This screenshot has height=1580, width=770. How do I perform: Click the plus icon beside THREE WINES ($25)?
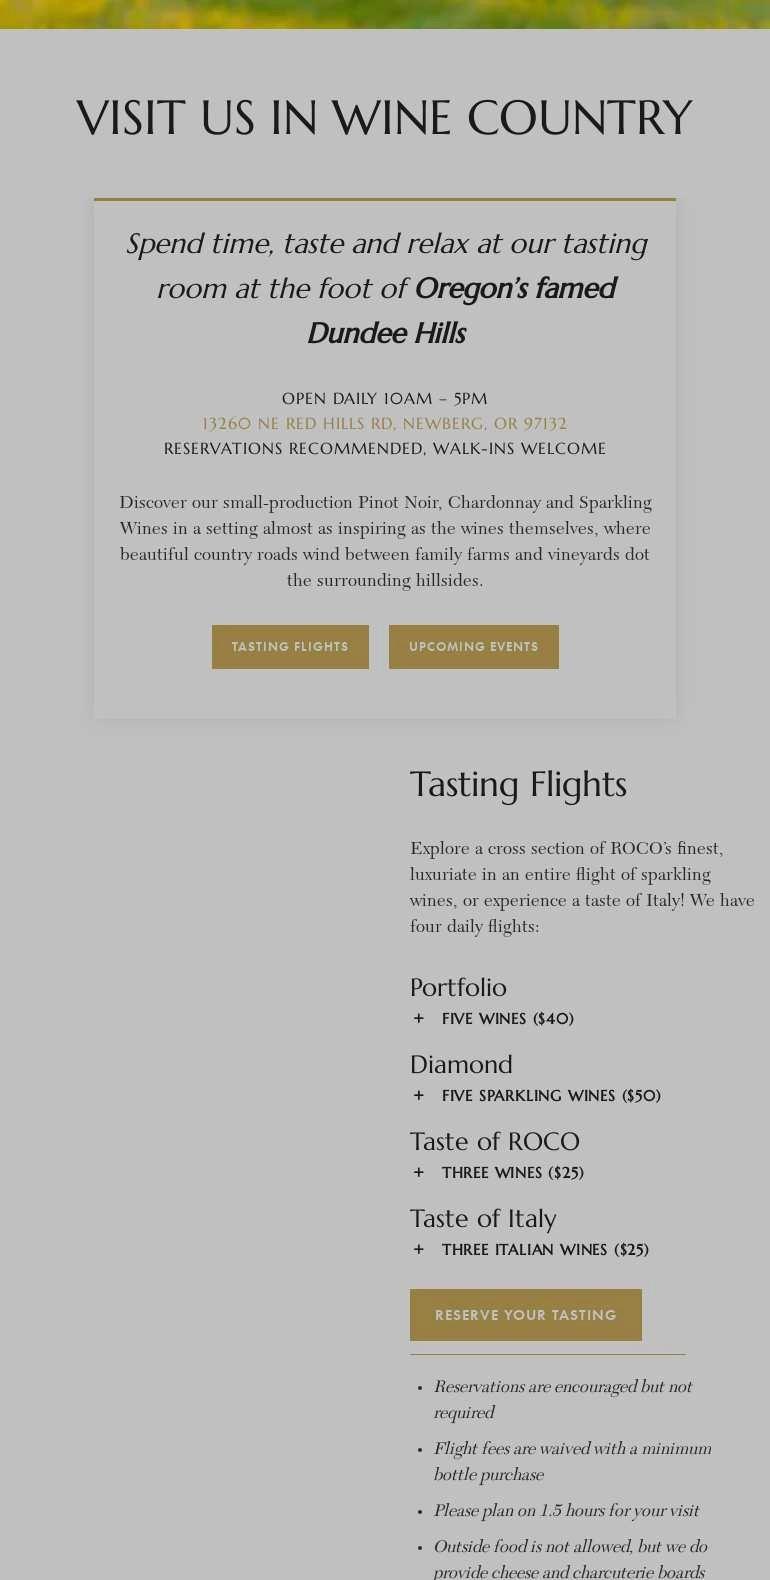(x=418, y=1172)
